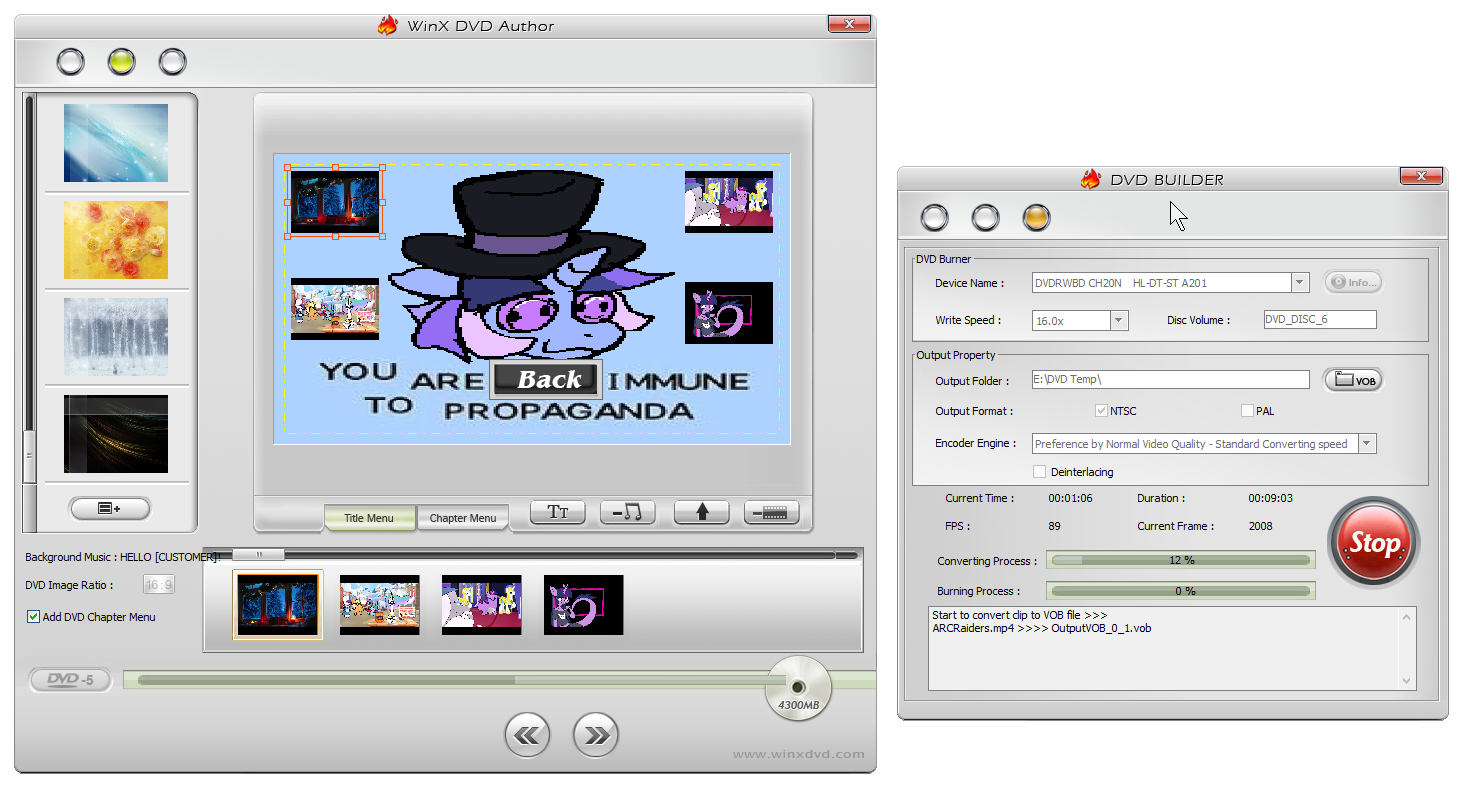Click the Back button in the menu preview
The height and width of the screenshot is (787, 1465).
click(x=546, y=380)
